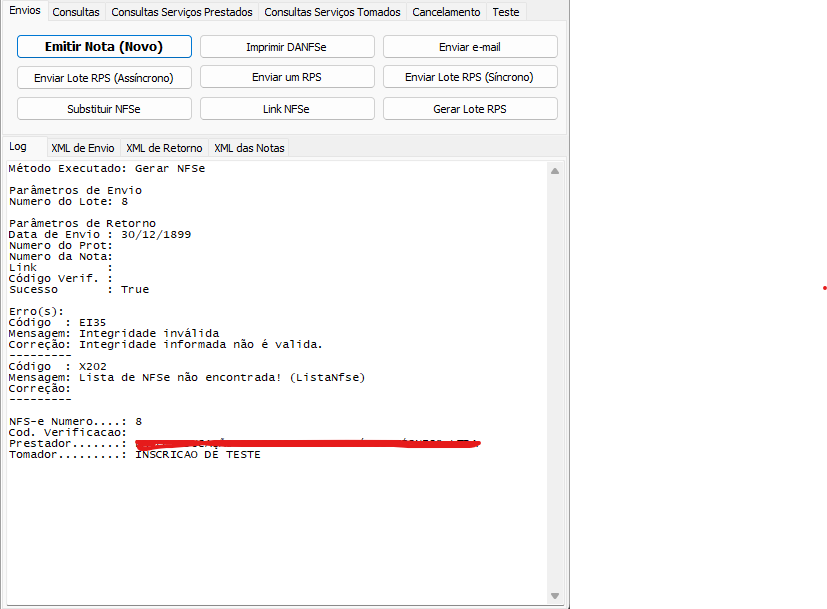Click Imprimir DANFSe button

[x=287, y=47]
